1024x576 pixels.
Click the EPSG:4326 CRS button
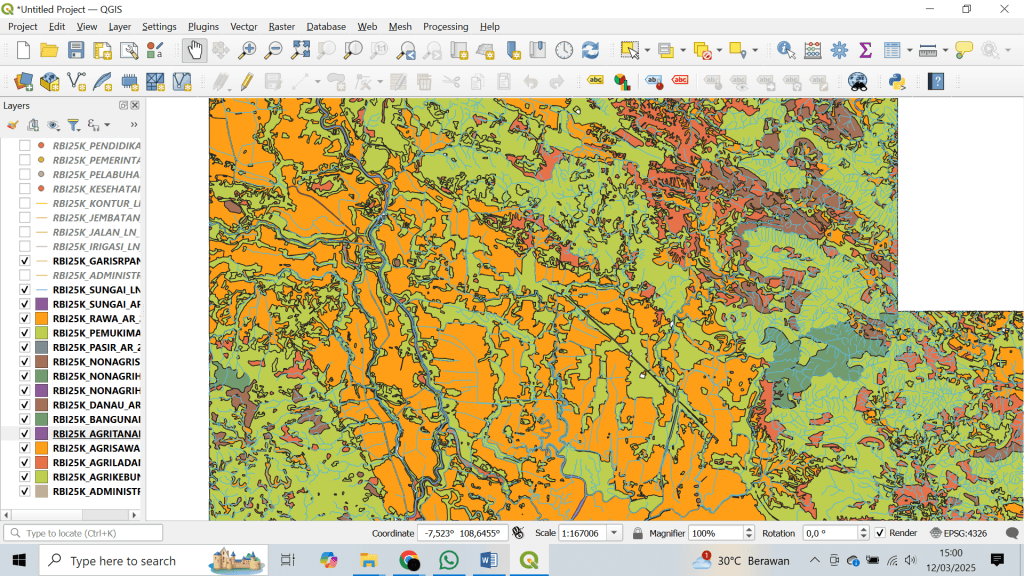click(959, 533)
